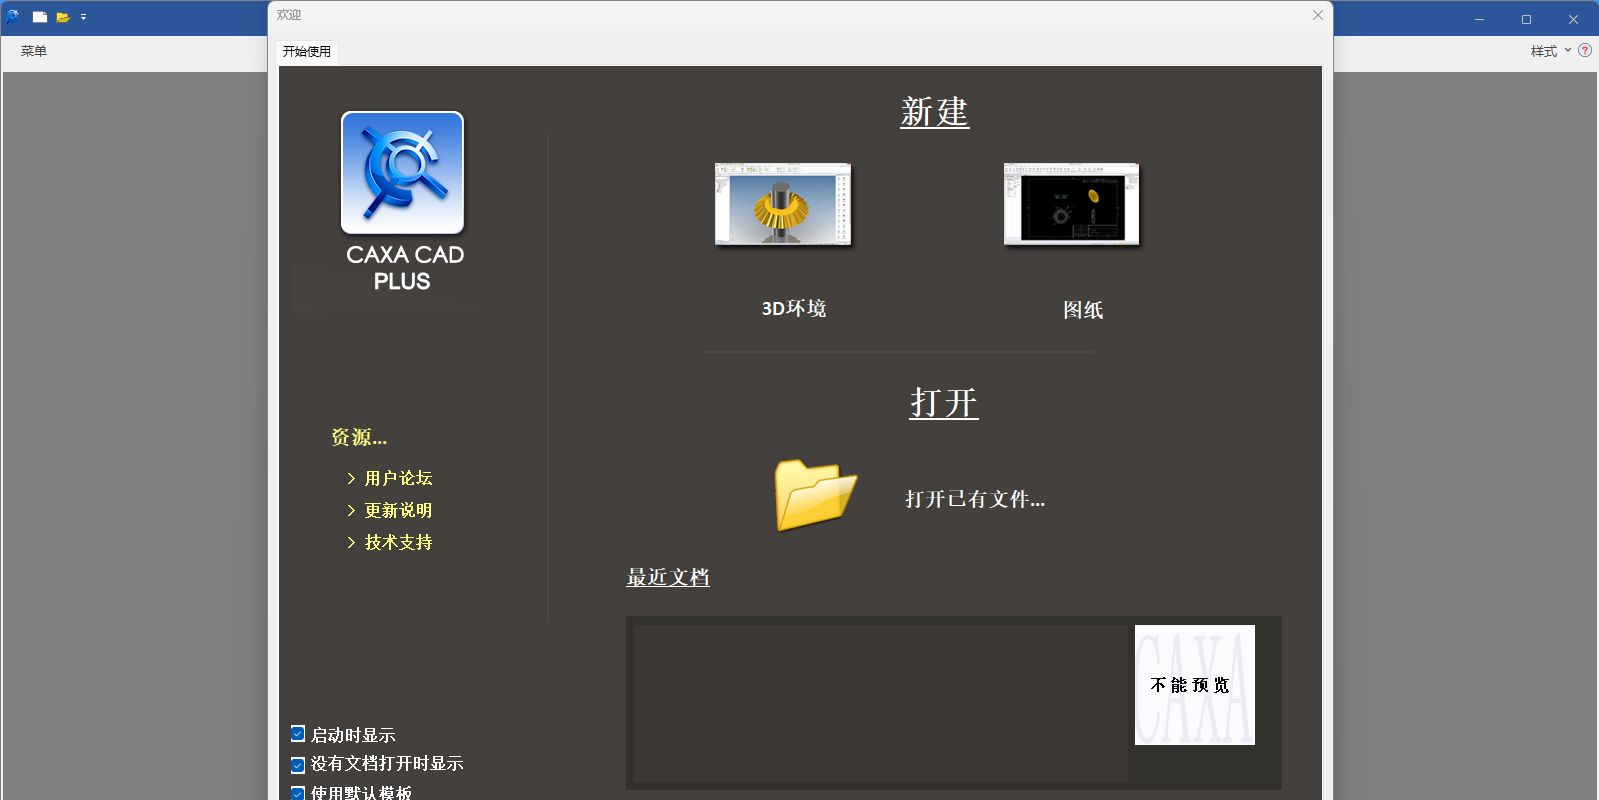1599x800 pixels.
Task: Click the new file icon in title bar
Action: tap(40, 17)
